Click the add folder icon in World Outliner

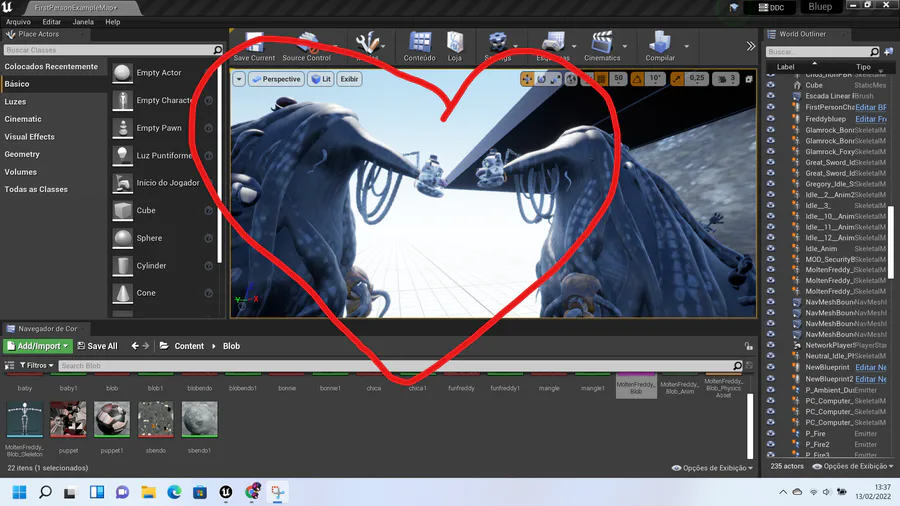coord(889,52)
